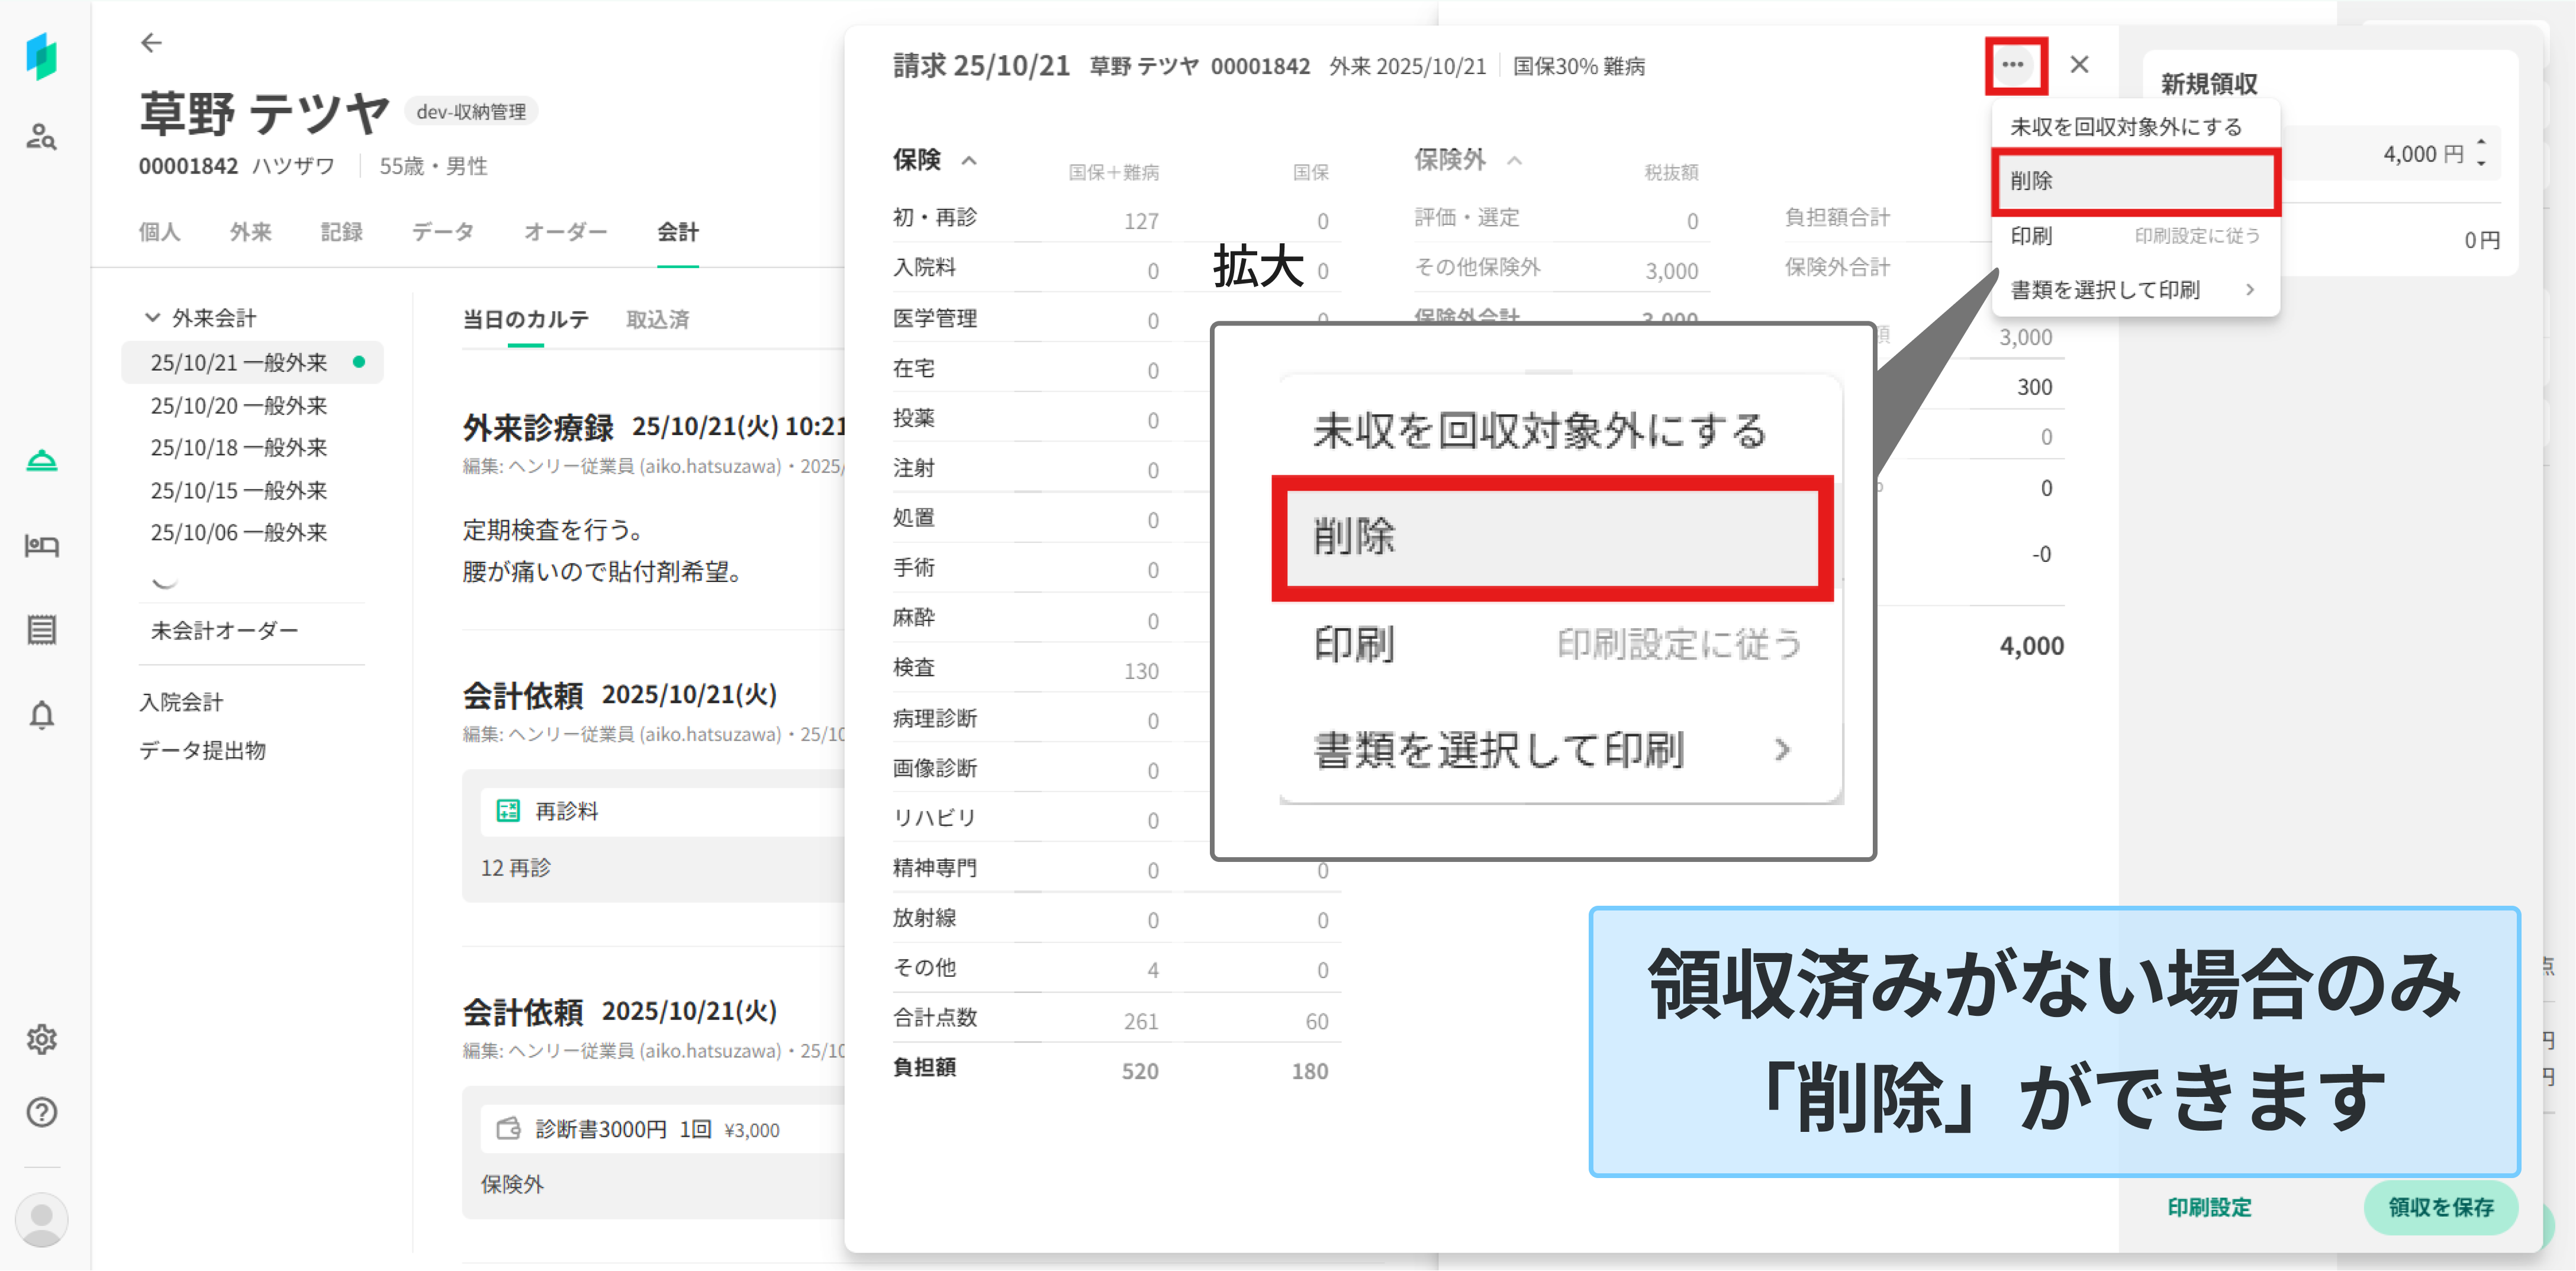Switch to 取込済 tab
Image resolution: width=2576 pixels, height=1271 pixels.
[657, 320]
